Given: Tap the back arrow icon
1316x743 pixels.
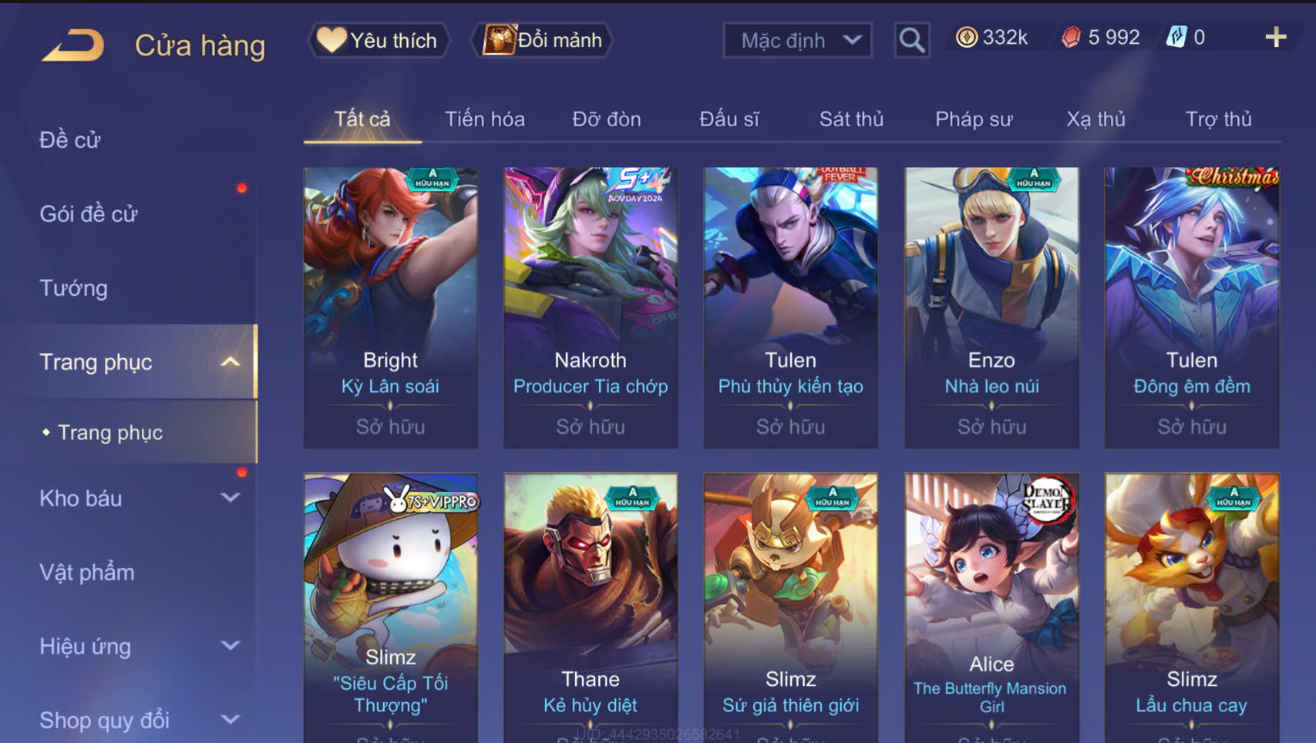Looking at the screenshot, I should coord(72,45).
